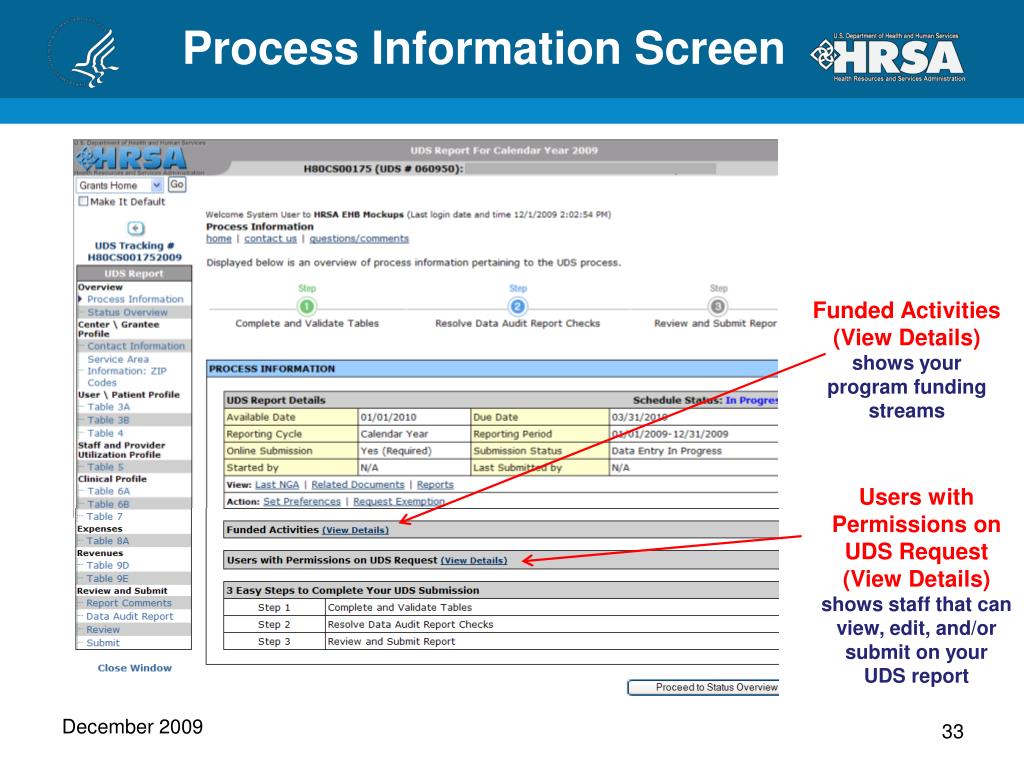Open the contact us link
The height and width of the screenshot is (768, 1024).
pos(270,239)
